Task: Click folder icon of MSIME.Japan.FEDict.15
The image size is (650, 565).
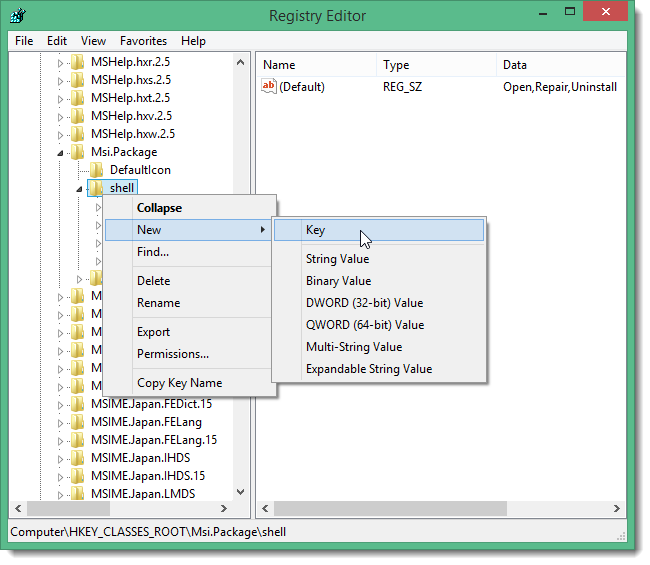Action: pyautogui.click(x=77, y=404)
